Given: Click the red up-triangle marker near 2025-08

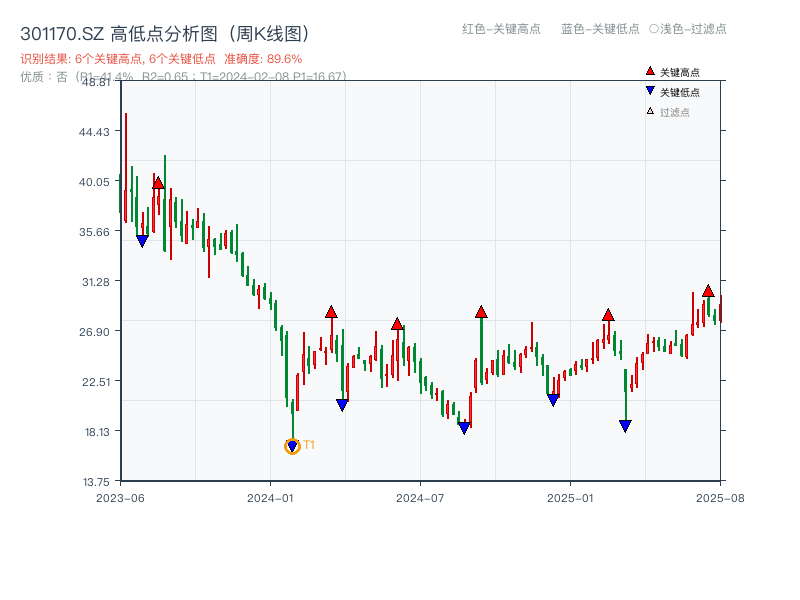Looking at the screenshot, I should coord(709,293).
